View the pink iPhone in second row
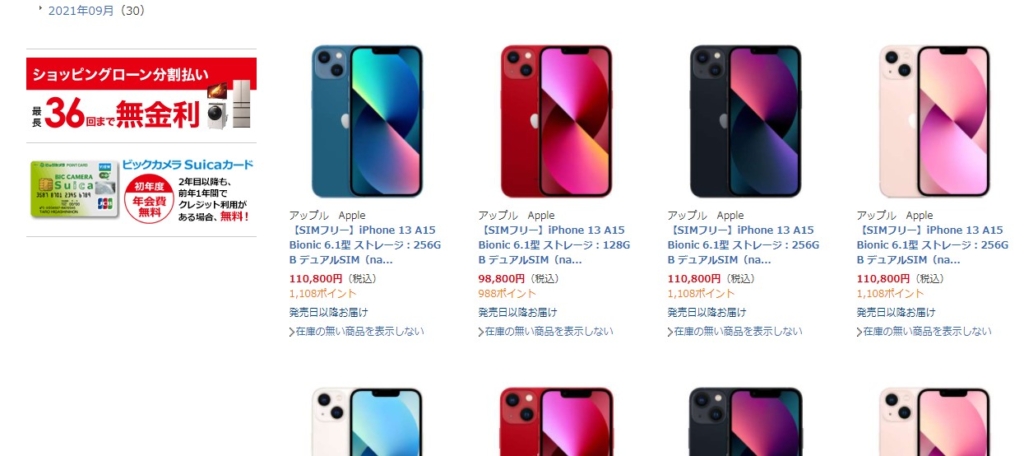1024x456 pixels. point(935,421)
